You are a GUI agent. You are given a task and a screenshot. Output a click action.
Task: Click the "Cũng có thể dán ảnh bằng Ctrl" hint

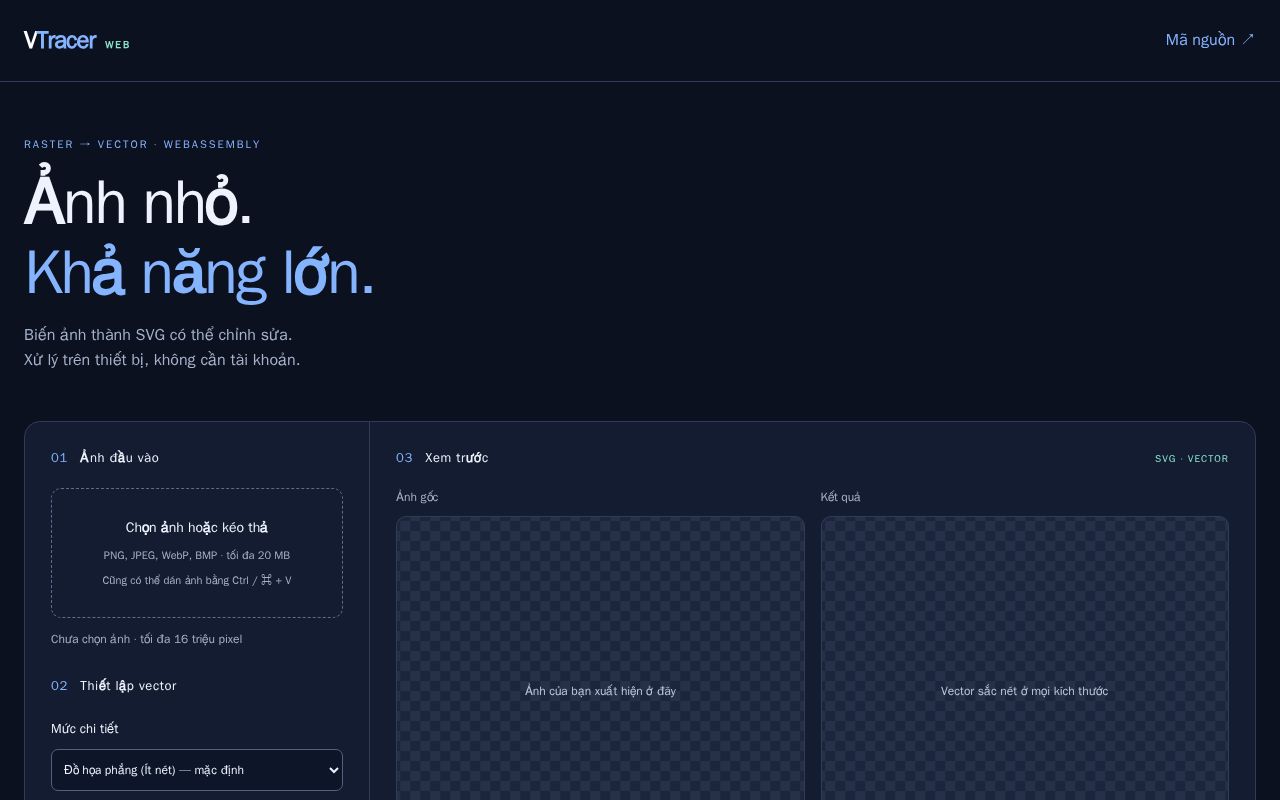(197, 580)
